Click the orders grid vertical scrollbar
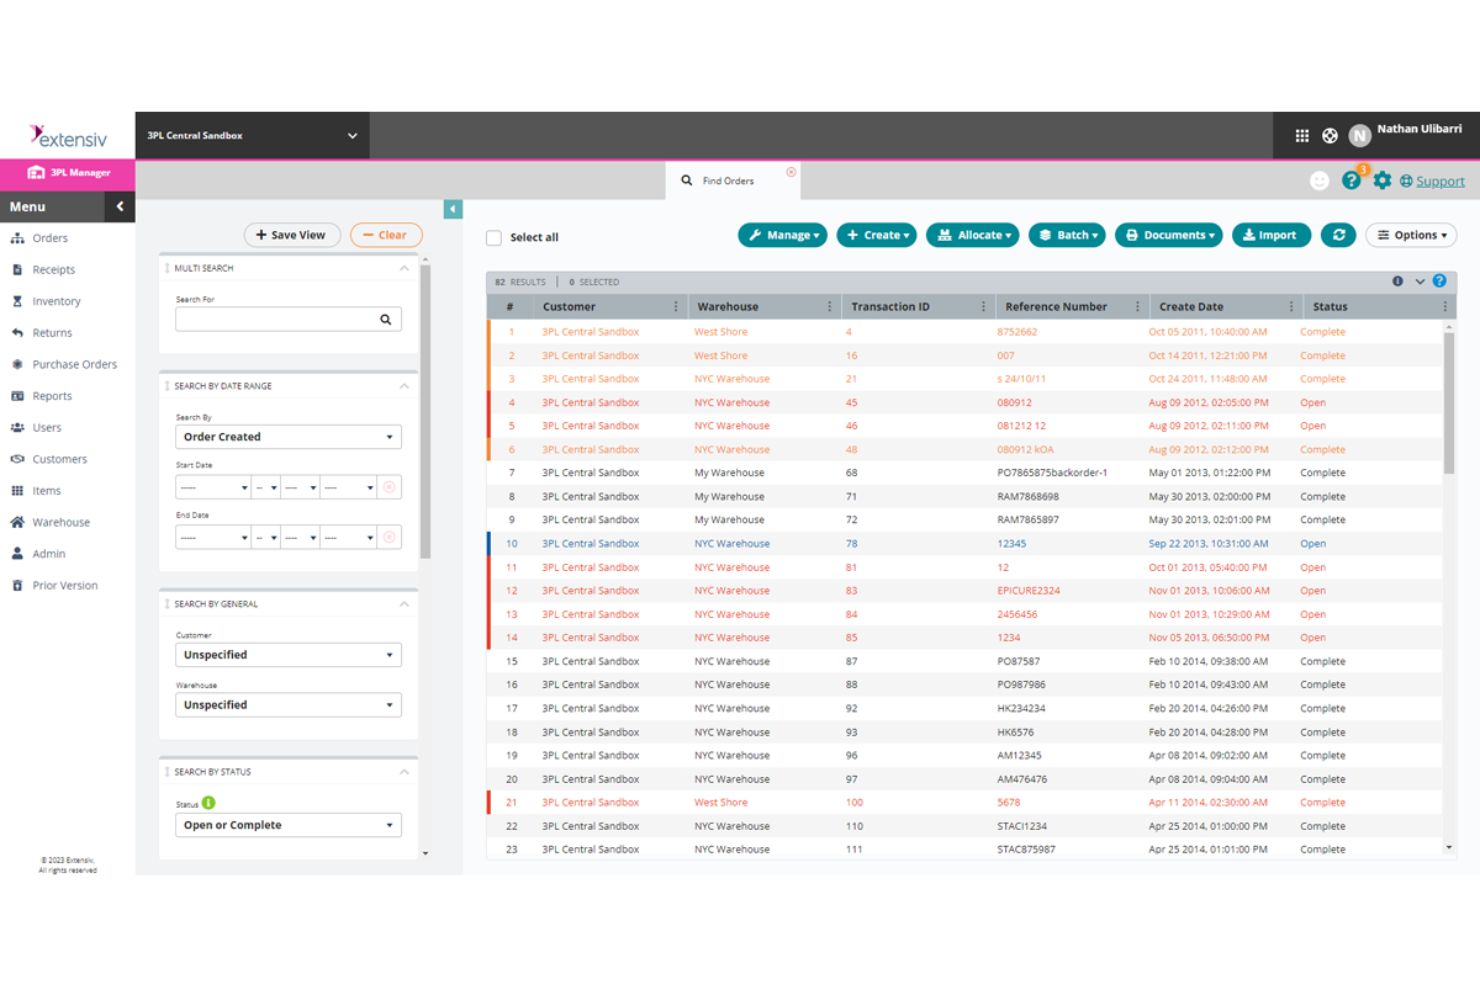This screenshot has height=987, width=1480. coord(1449,404)
